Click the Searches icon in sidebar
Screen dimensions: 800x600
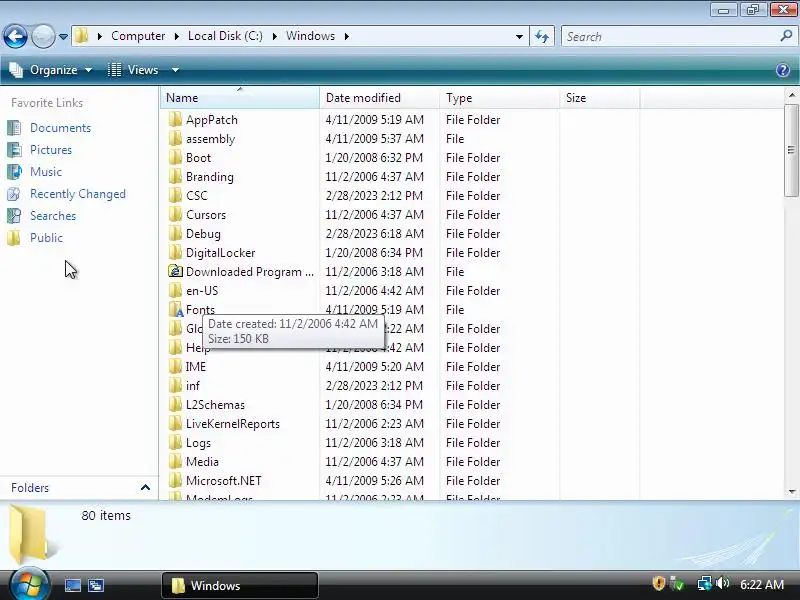coord(14,216)
